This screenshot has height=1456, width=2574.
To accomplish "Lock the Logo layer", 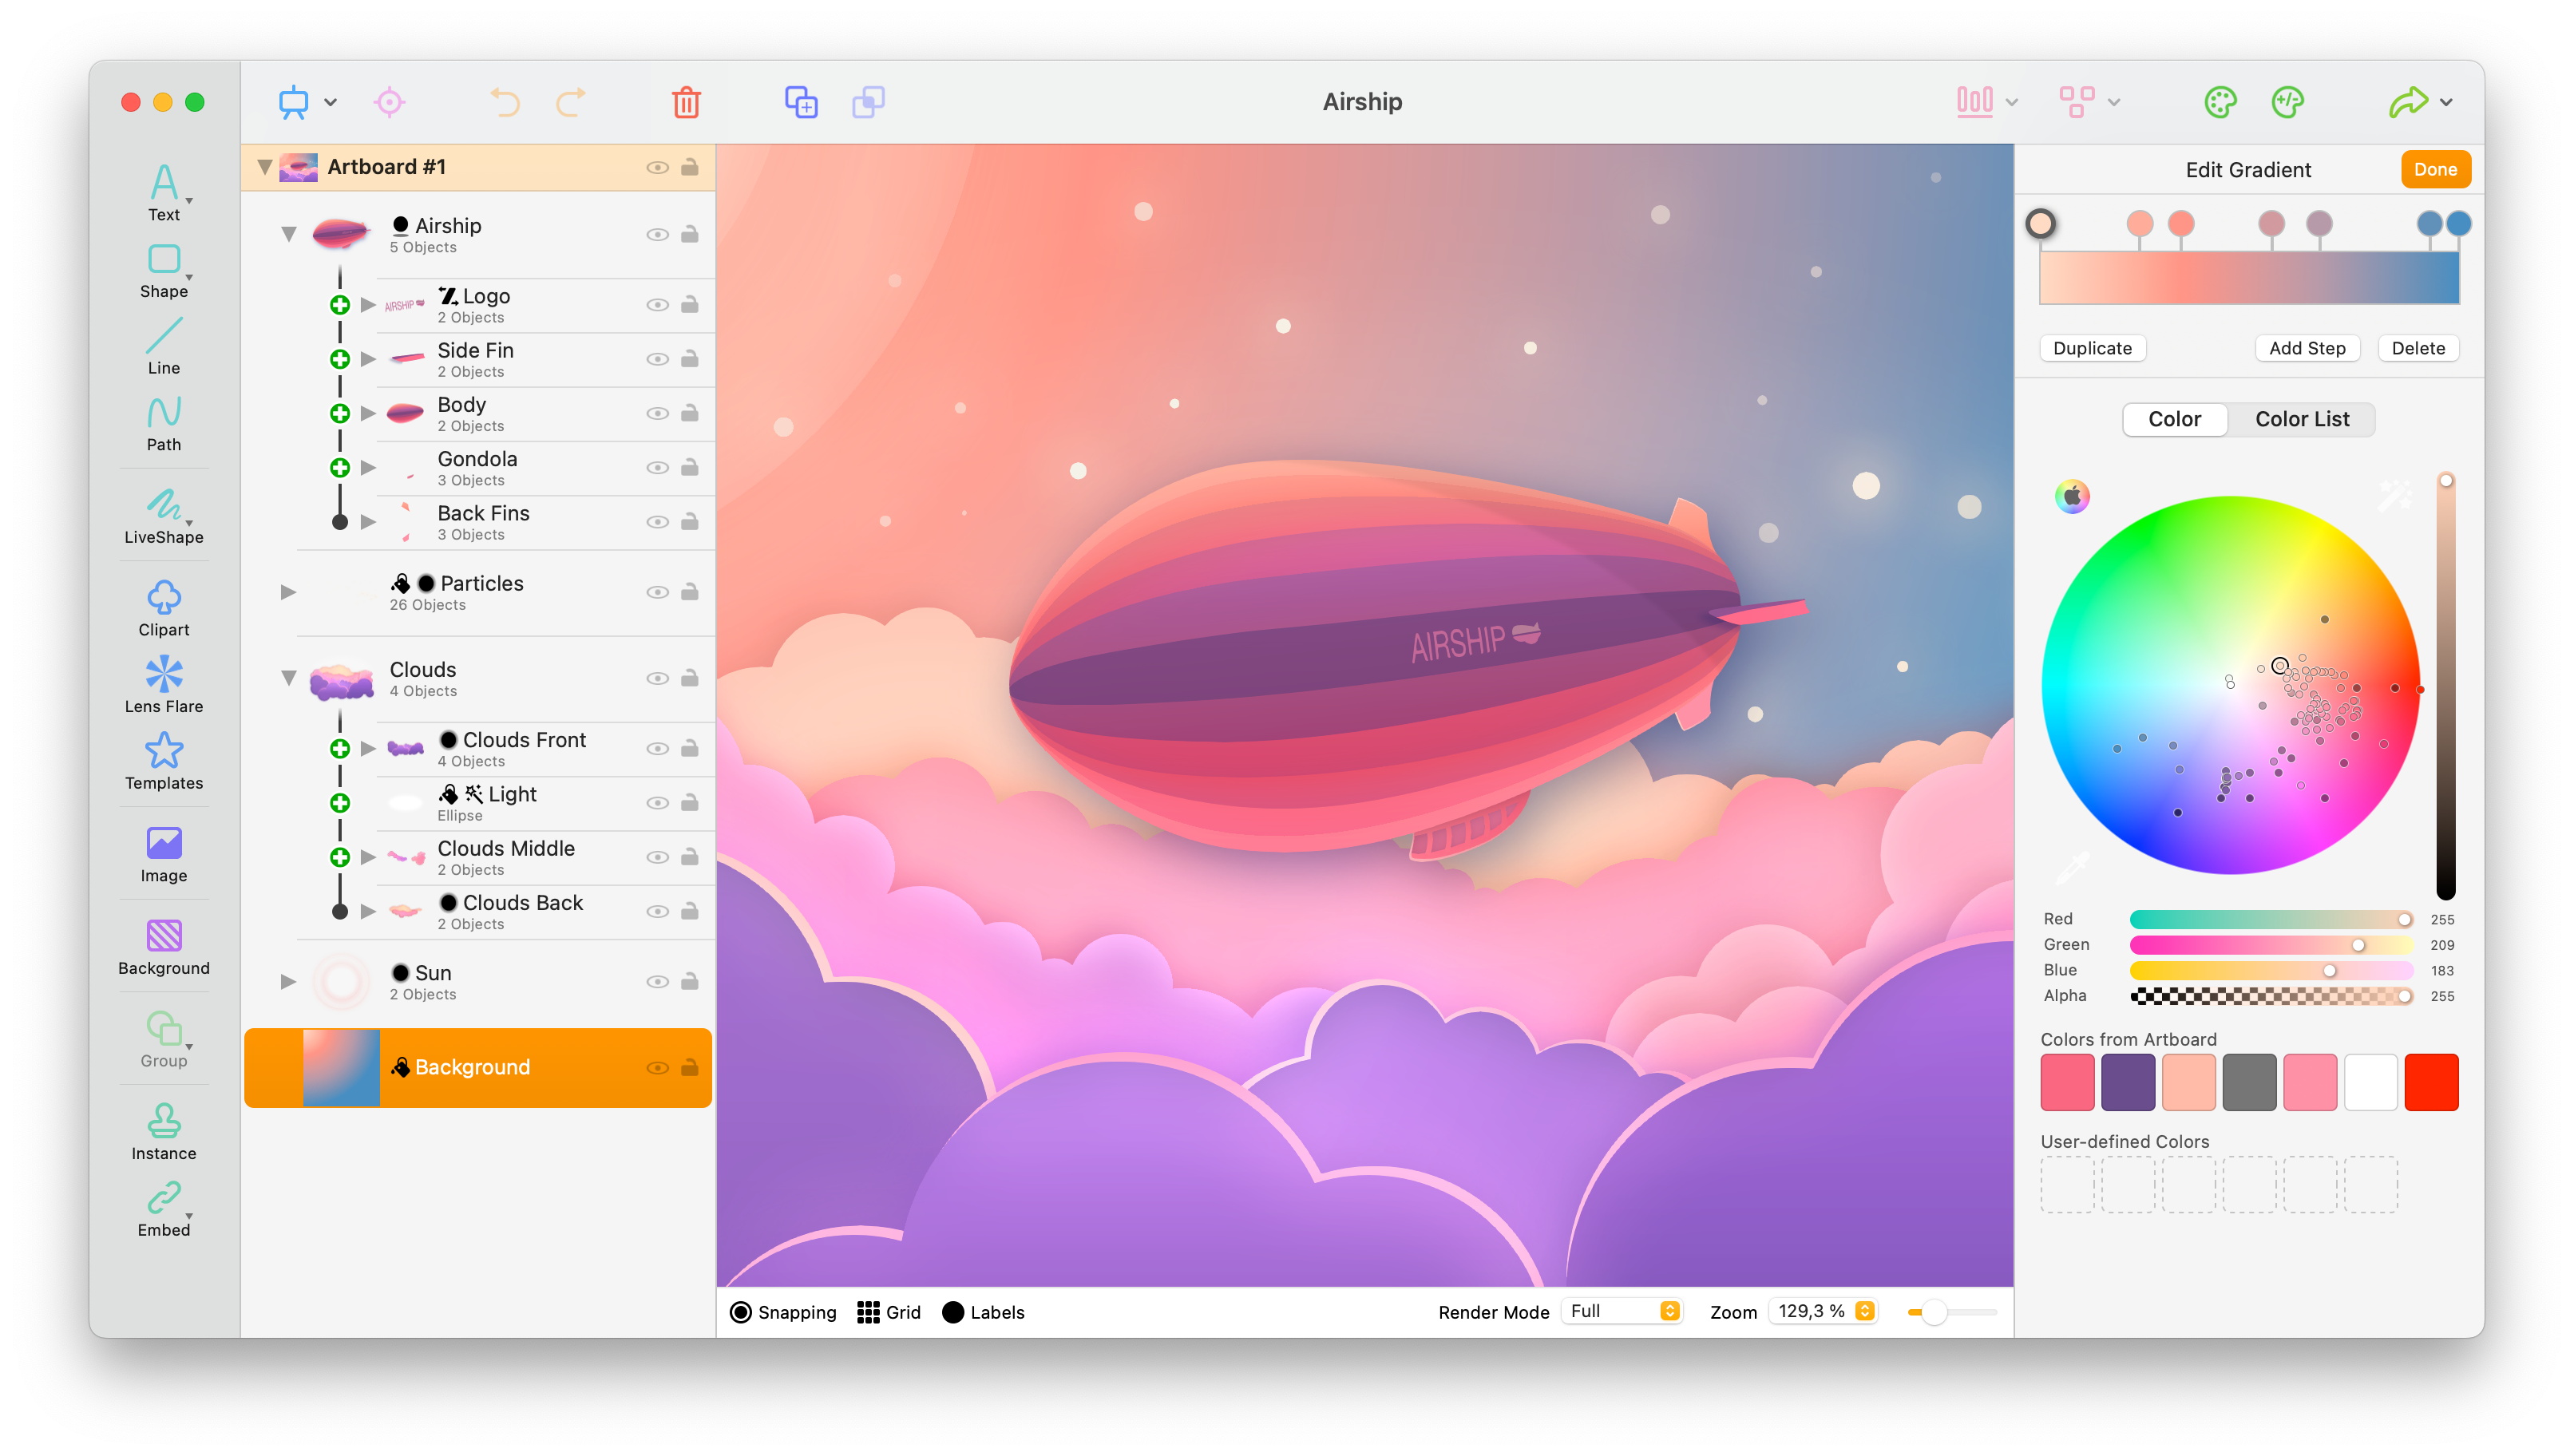I will [689, 305].
